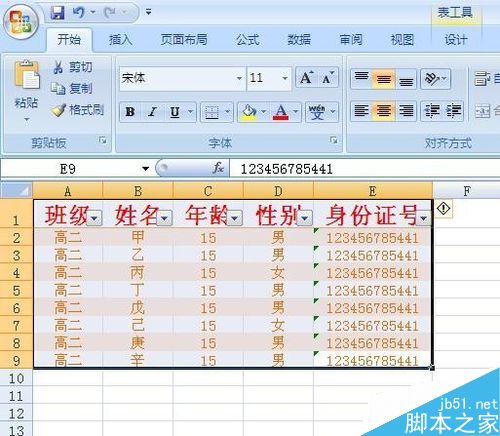Screen dimensions: 500x436
Task: Click the Cut scissors icon
Action: [x=58, y=67]
